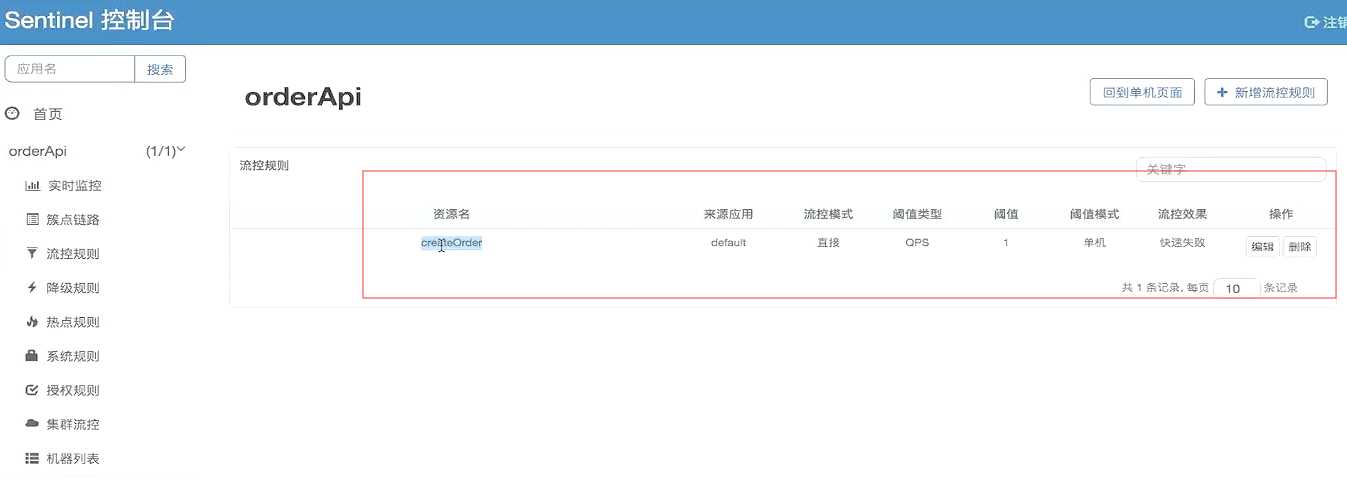Open 降级规则 from the sidebar
1347x493 pixels.
point(73,288)
